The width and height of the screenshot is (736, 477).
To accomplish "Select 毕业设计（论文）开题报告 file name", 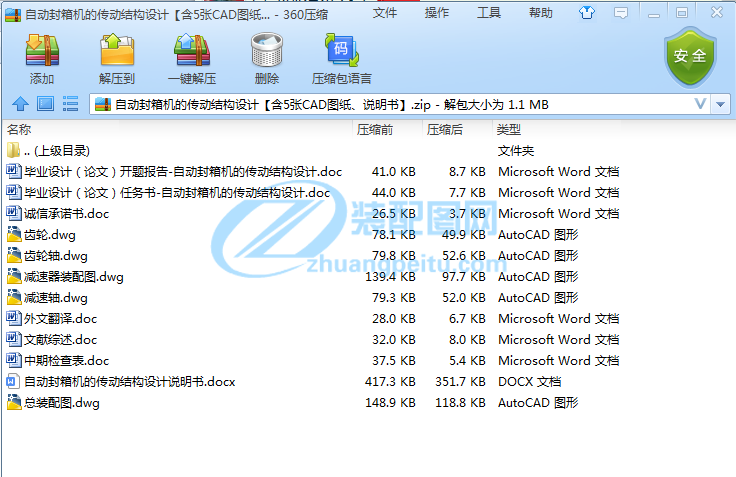I will 183,172.
